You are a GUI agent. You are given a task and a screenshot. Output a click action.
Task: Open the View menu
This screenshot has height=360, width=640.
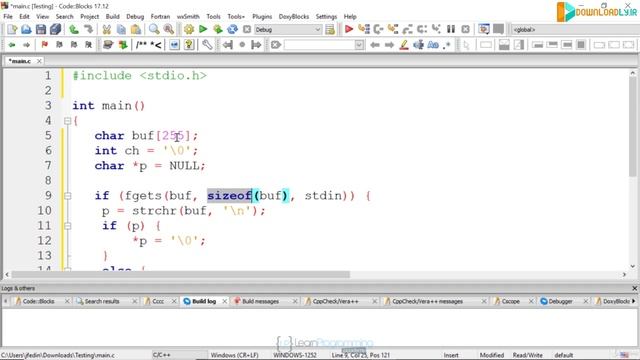42,17
